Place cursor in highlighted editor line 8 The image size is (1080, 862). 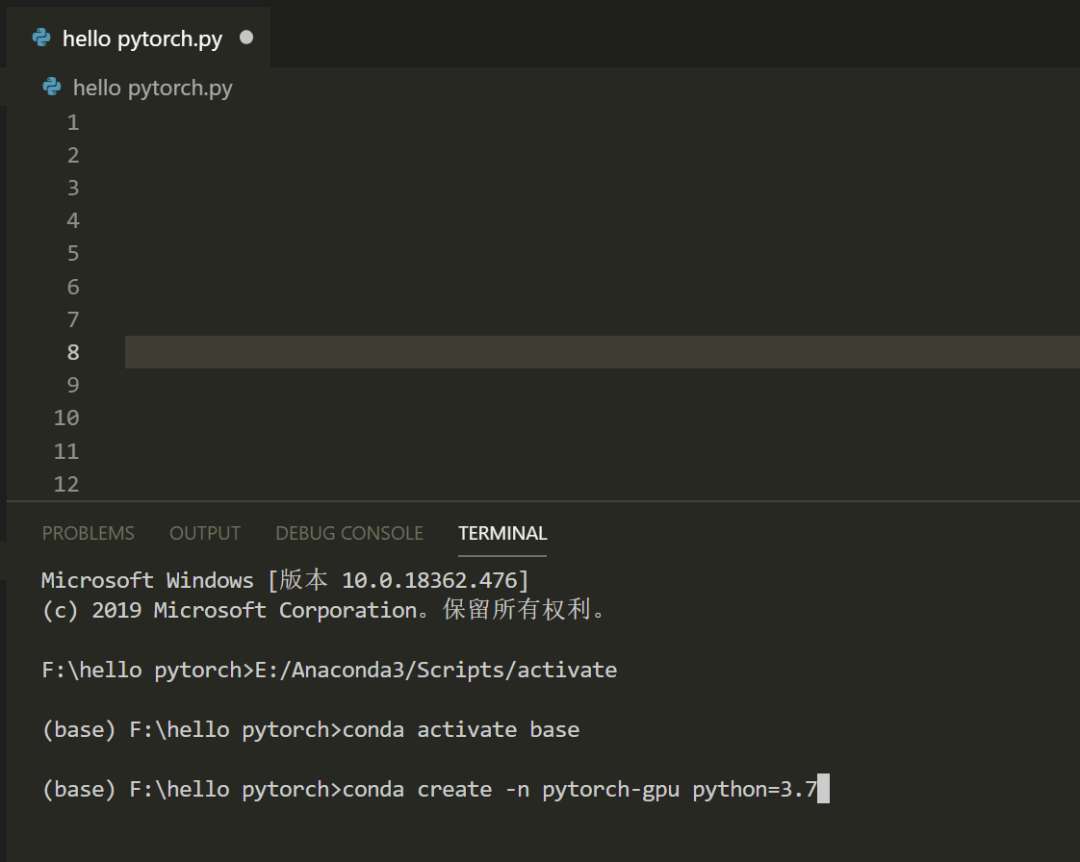click(600, 352)
